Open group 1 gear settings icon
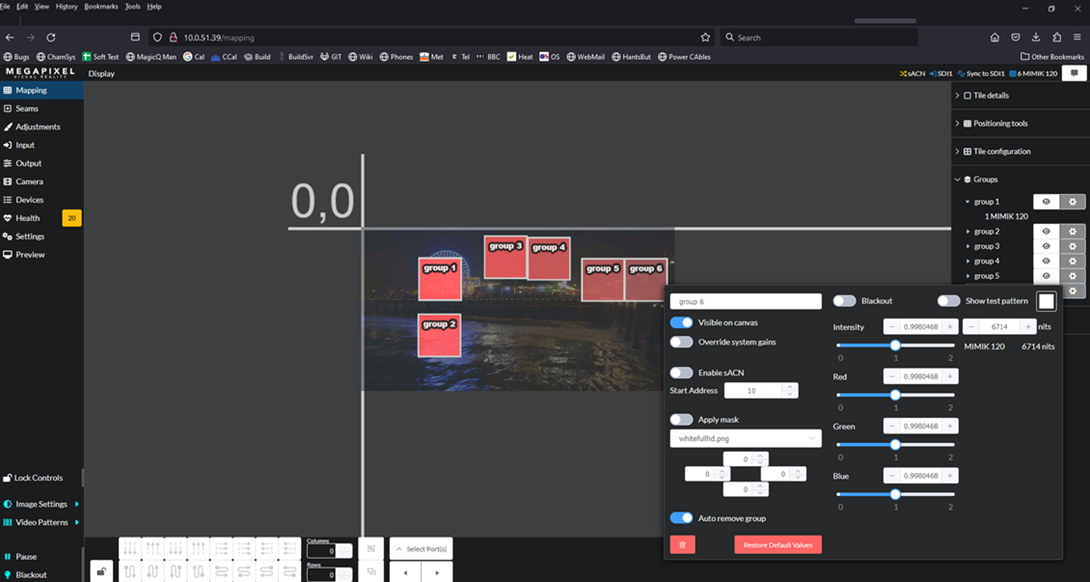Viewport: 1090px width, 582px height. pyautogui.click(x=1073, y=202)
